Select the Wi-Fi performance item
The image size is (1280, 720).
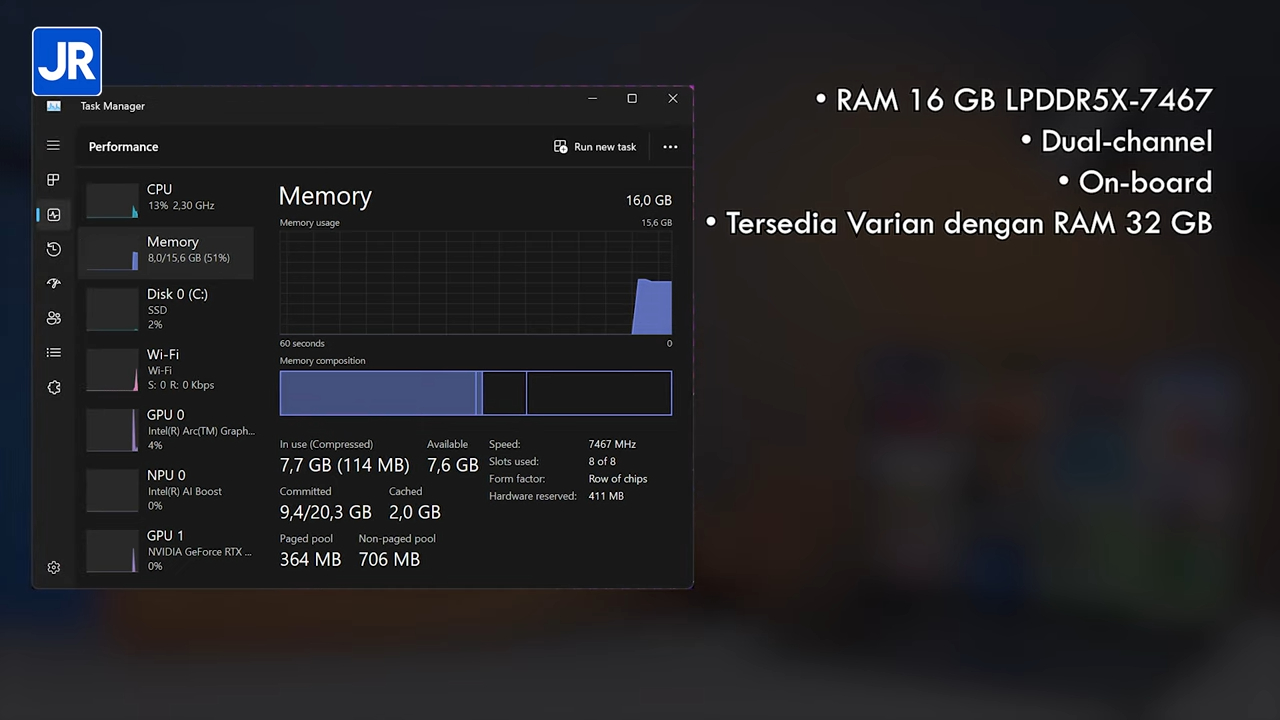point(166,369)
